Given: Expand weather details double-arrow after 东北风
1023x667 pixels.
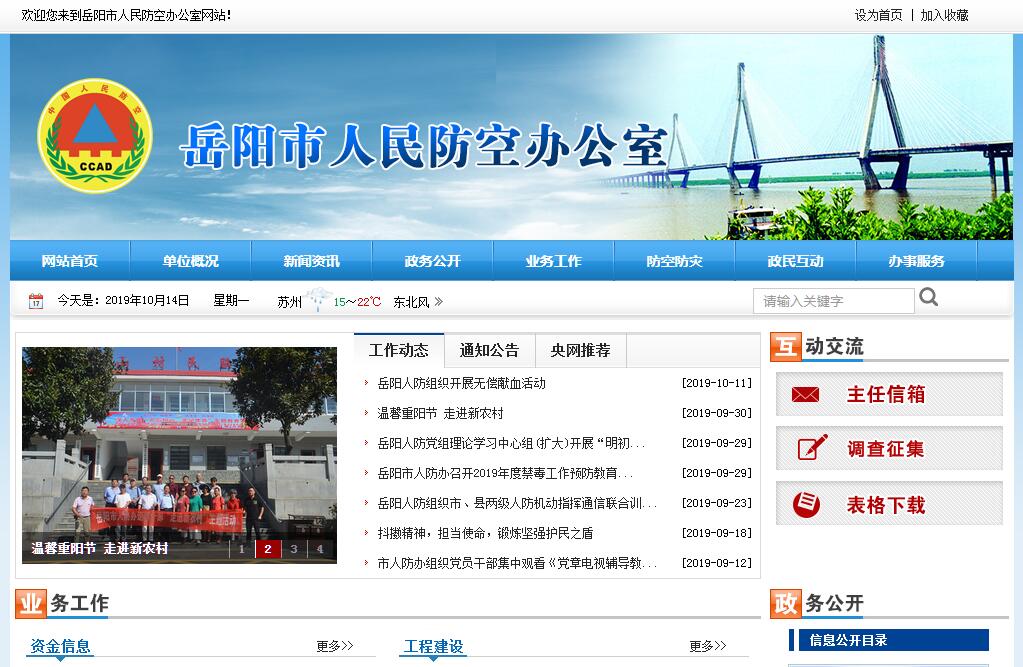Looking at the screenshot, I should pos(438,302).
